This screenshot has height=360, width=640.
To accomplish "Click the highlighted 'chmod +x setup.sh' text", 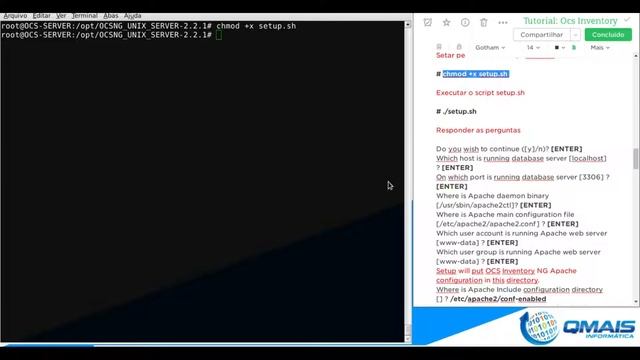I will point(476,74).
